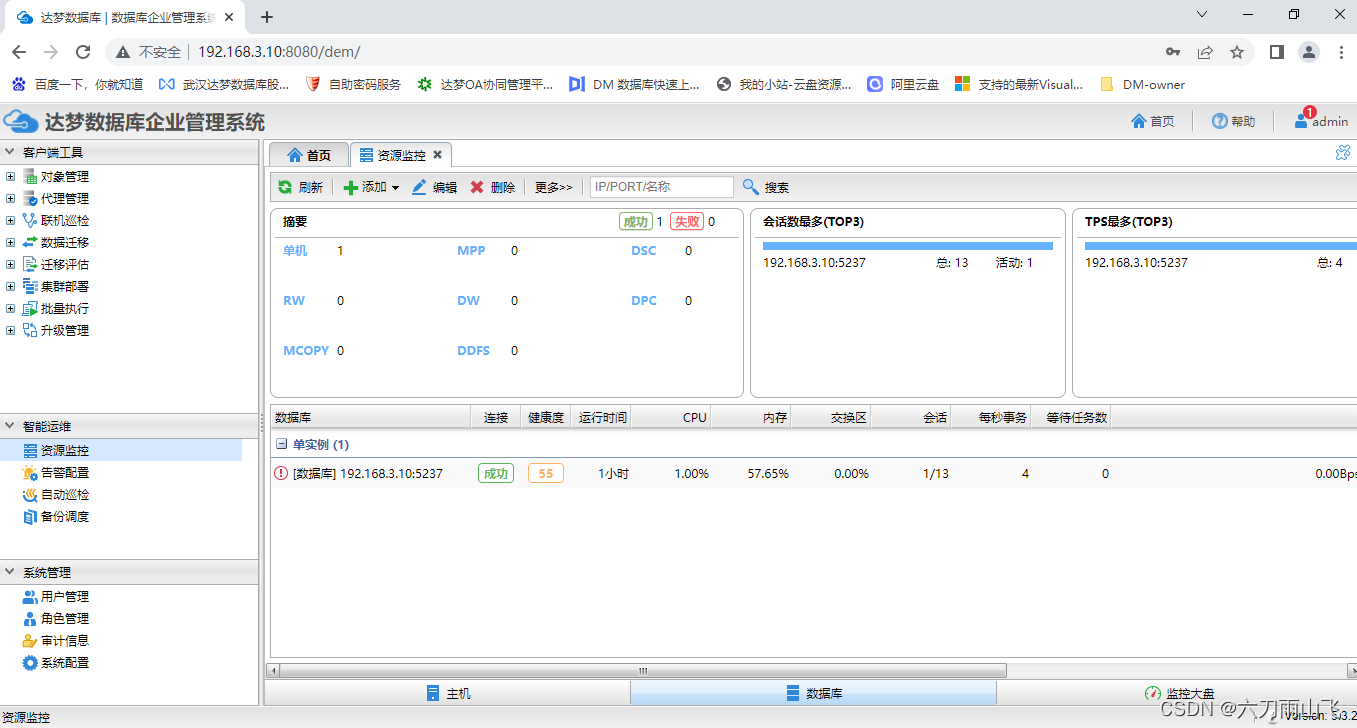Click the 联机巡检 stethoscope icon
This screenshot has height=728, width=1357.
click(x=30, y=220)
